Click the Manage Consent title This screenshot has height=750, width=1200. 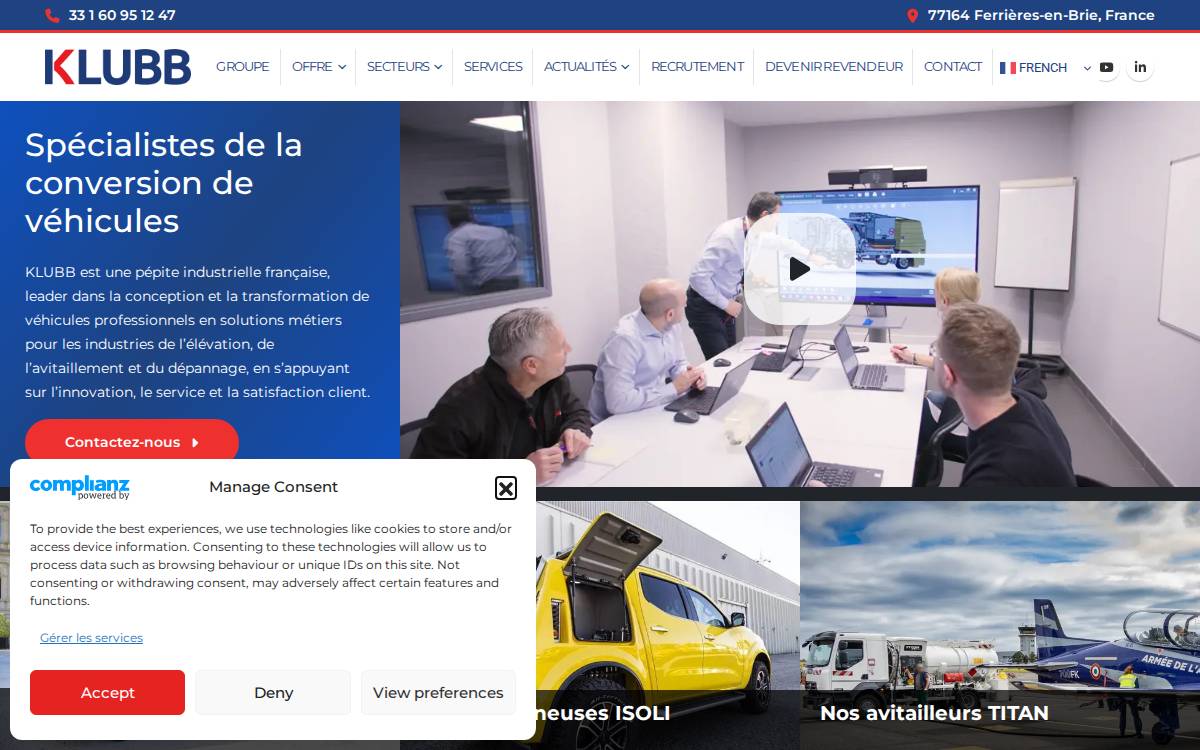pos(273,487)
